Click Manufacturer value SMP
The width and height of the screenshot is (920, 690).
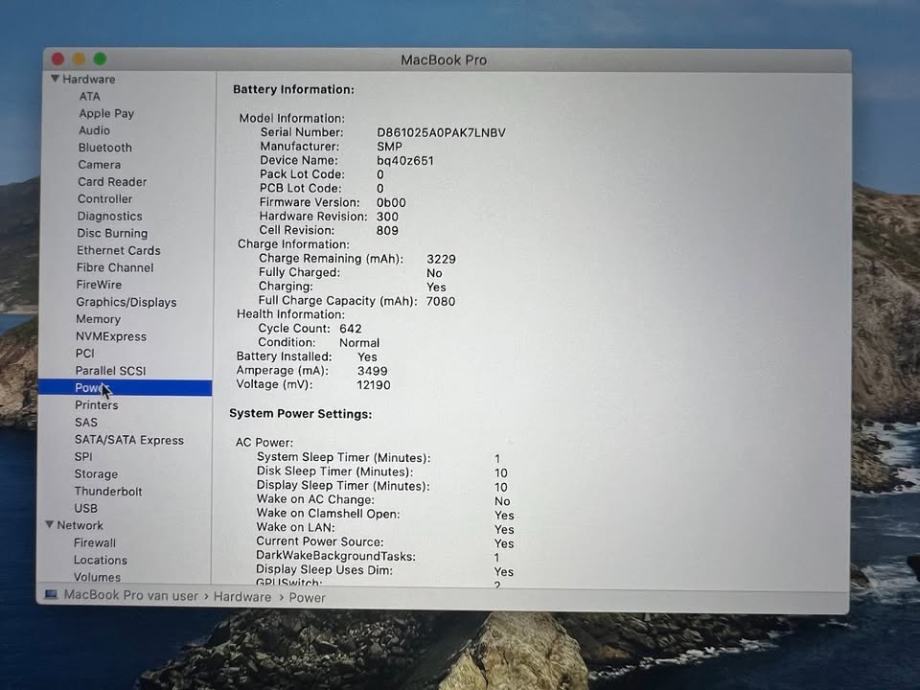click(390, 147)
